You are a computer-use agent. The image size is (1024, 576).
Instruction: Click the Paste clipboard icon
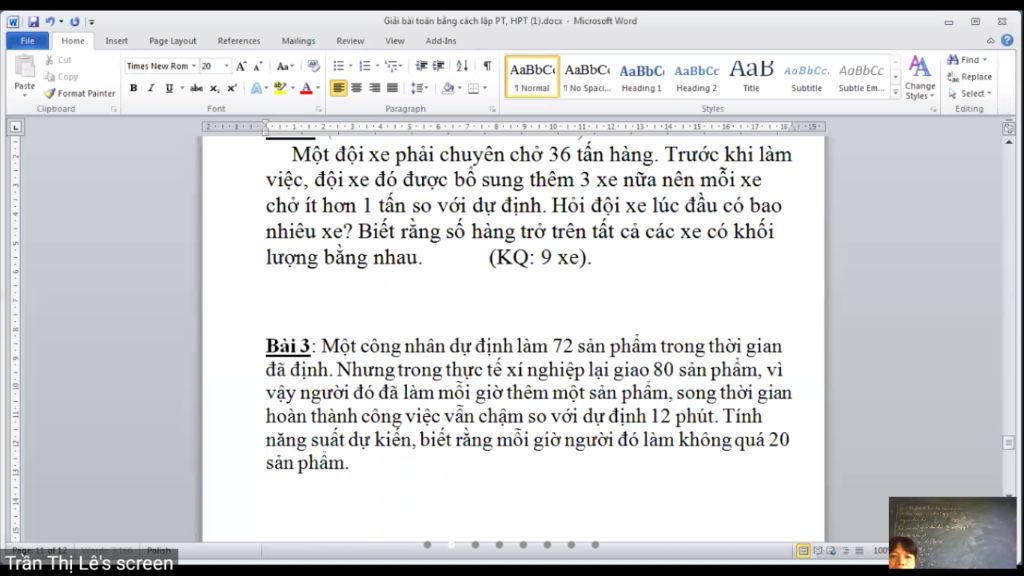(24, 67)
